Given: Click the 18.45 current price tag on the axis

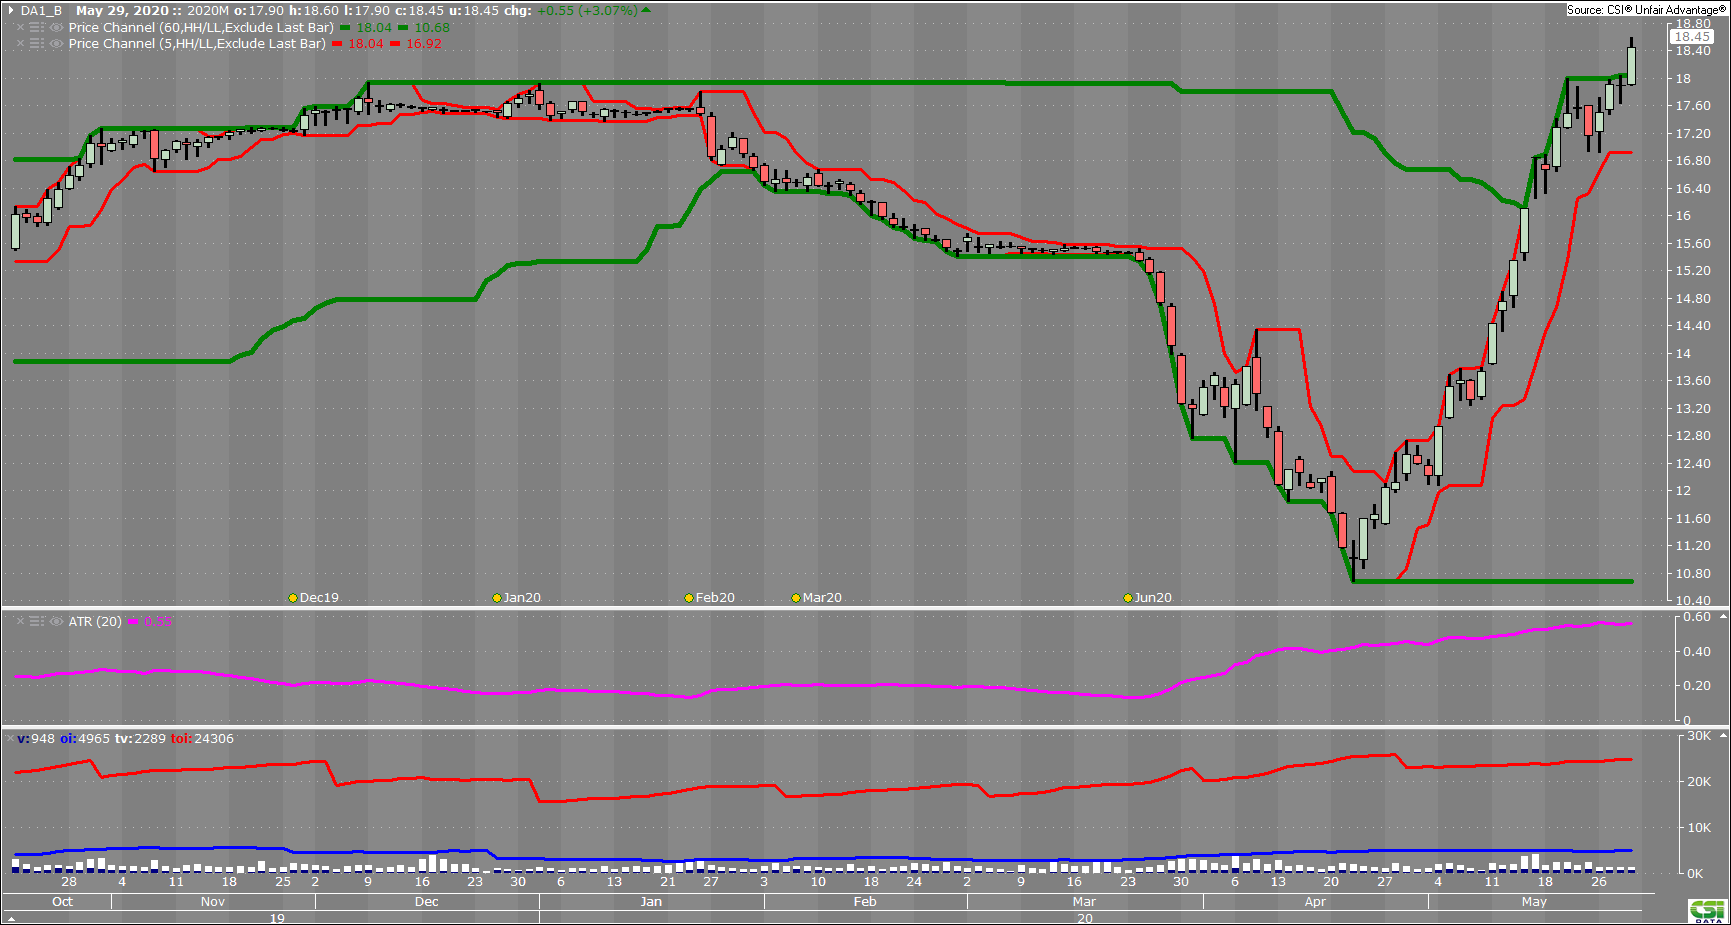Looking at the screenshot, I should pos(1692,37).
